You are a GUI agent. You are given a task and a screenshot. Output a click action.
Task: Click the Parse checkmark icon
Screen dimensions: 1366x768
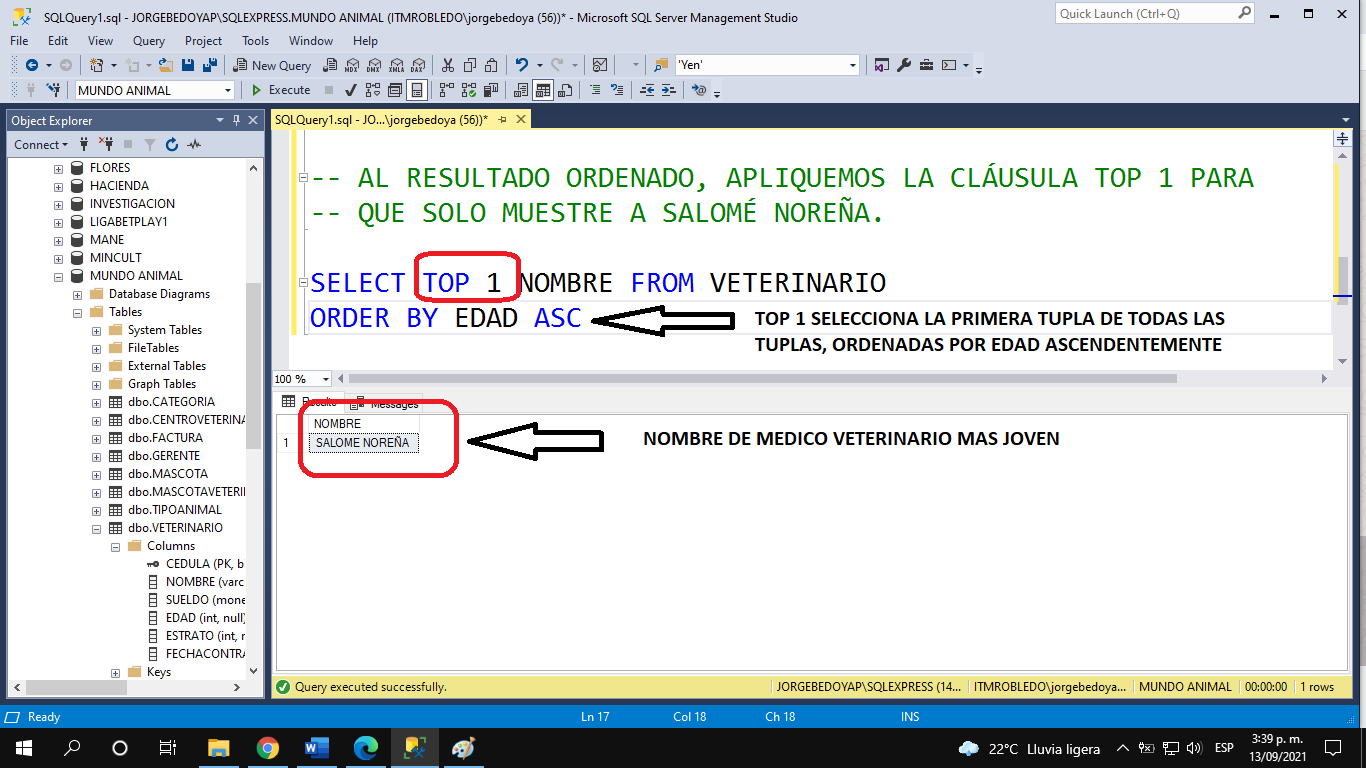point(350,90)
